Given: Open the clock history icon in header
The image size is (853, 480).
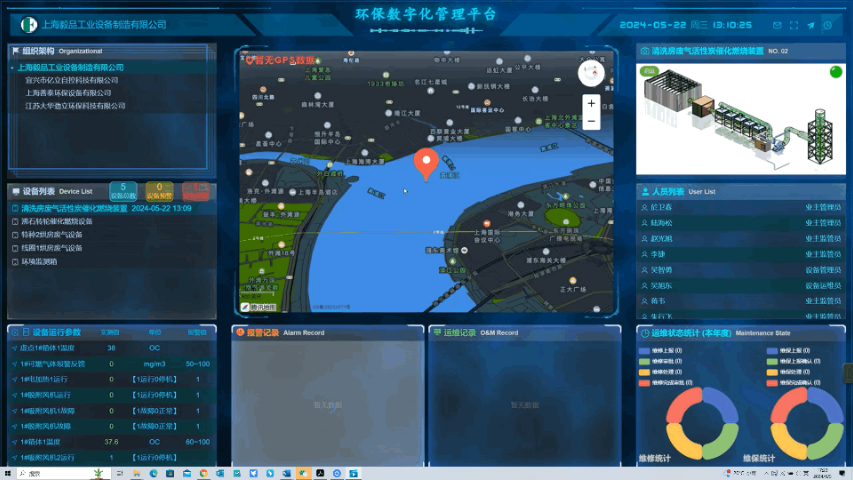Looking at the screenshot, I should (x=827, y=25).
